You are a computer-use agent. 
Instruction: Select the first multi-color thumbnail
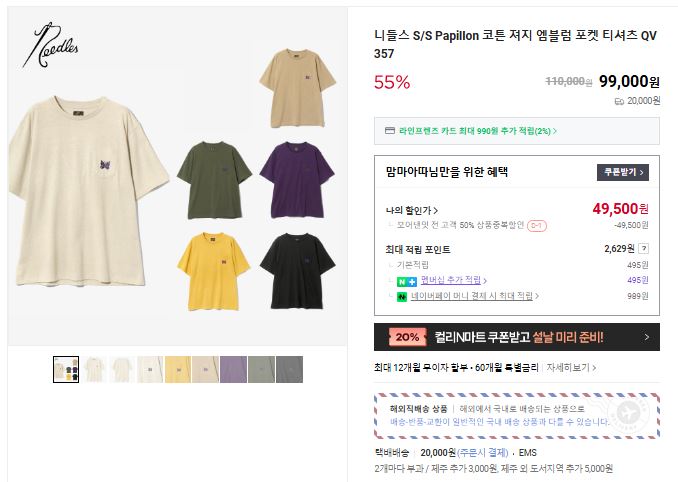click(x=66, y=369)
